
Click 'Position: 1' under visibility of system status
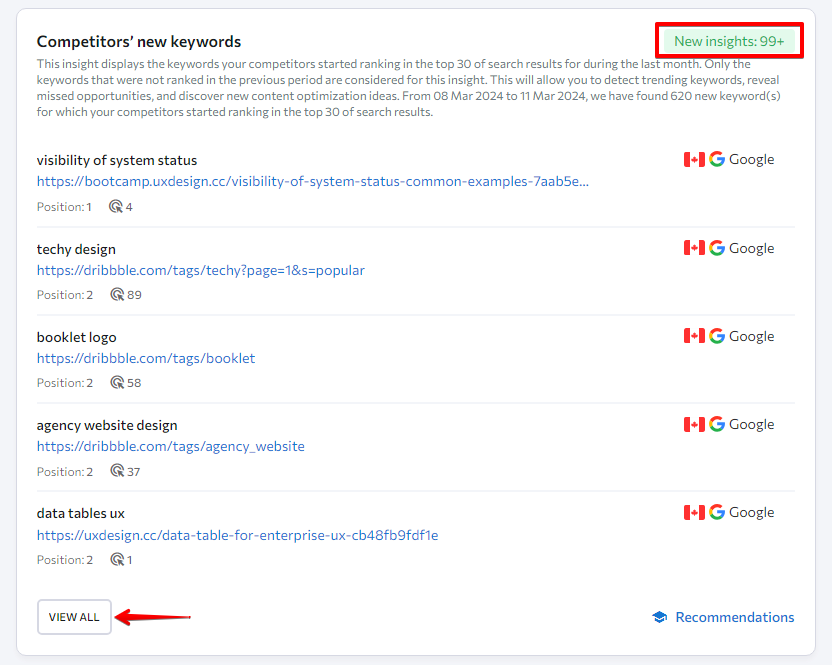[64, 207]
